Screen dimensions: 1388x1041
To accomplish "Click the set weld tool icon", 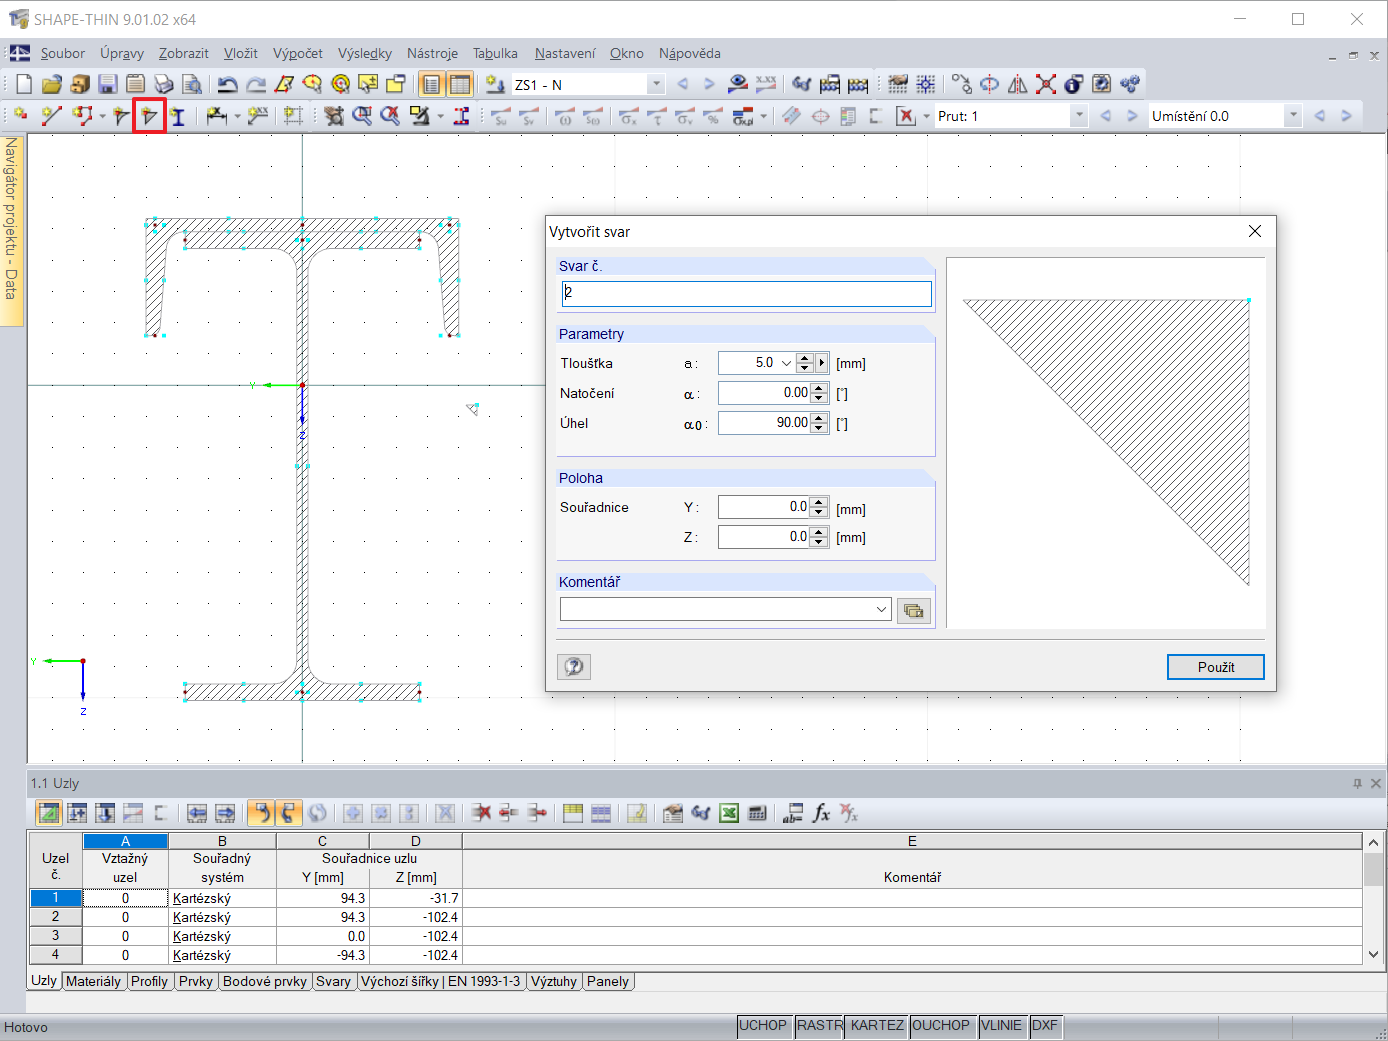I will [x=149, y=116].
